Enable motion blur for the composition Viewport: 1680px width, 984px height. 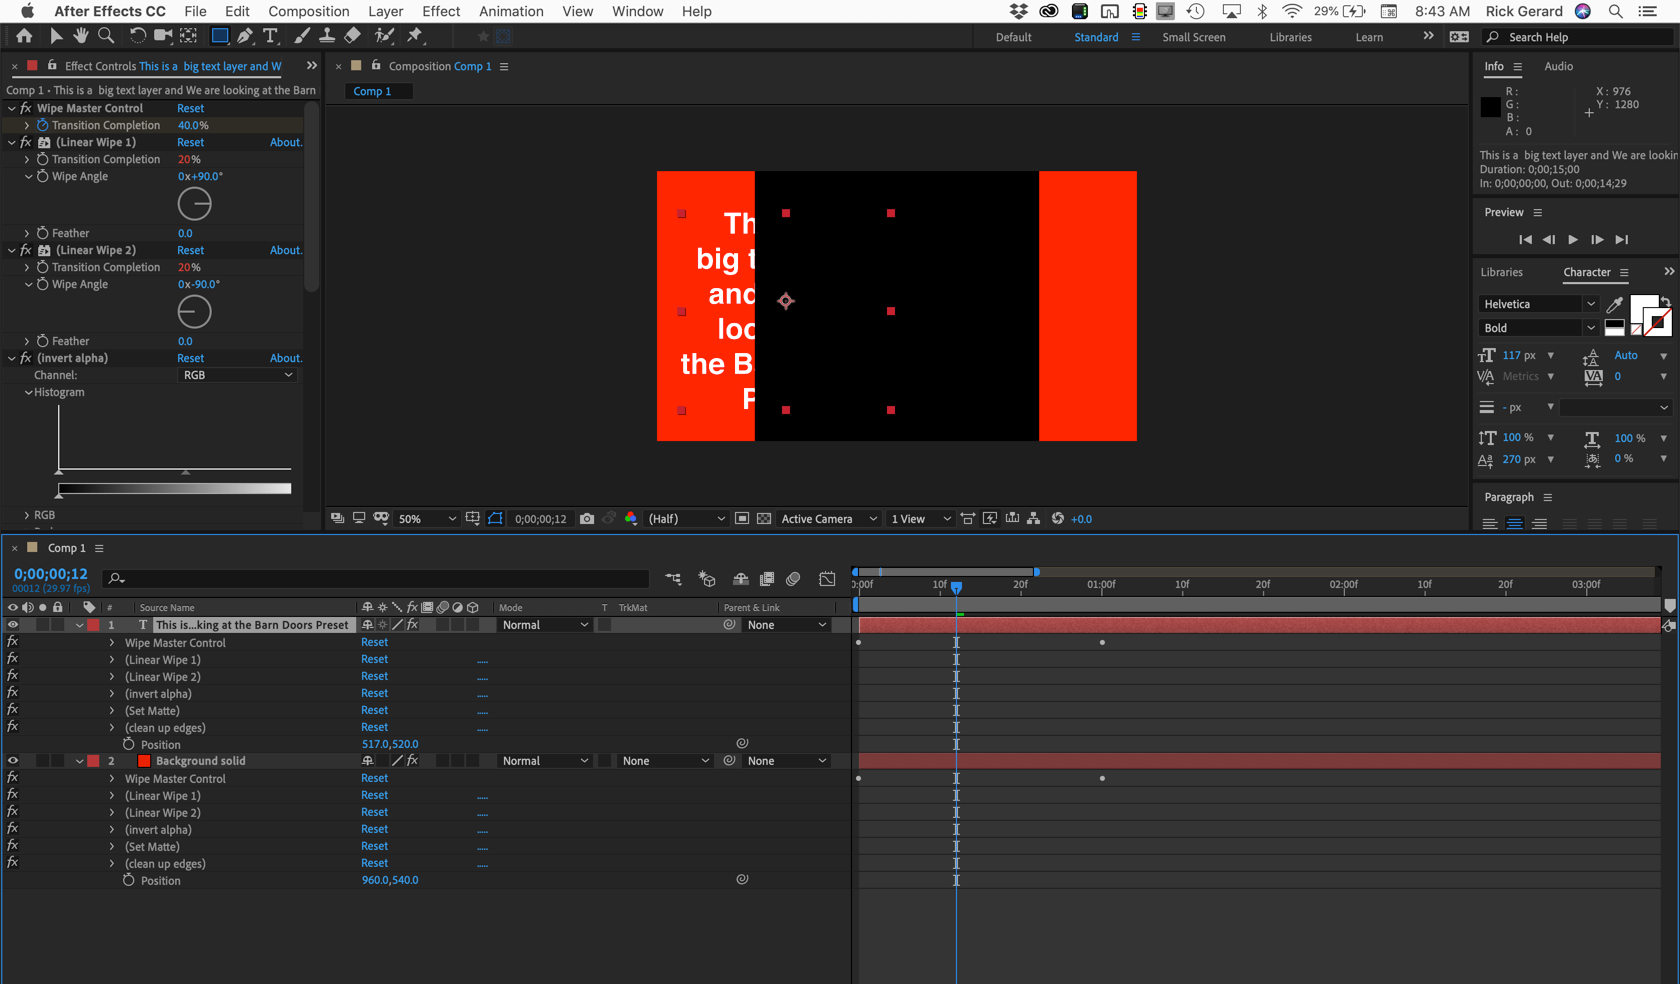coord(794,579)
